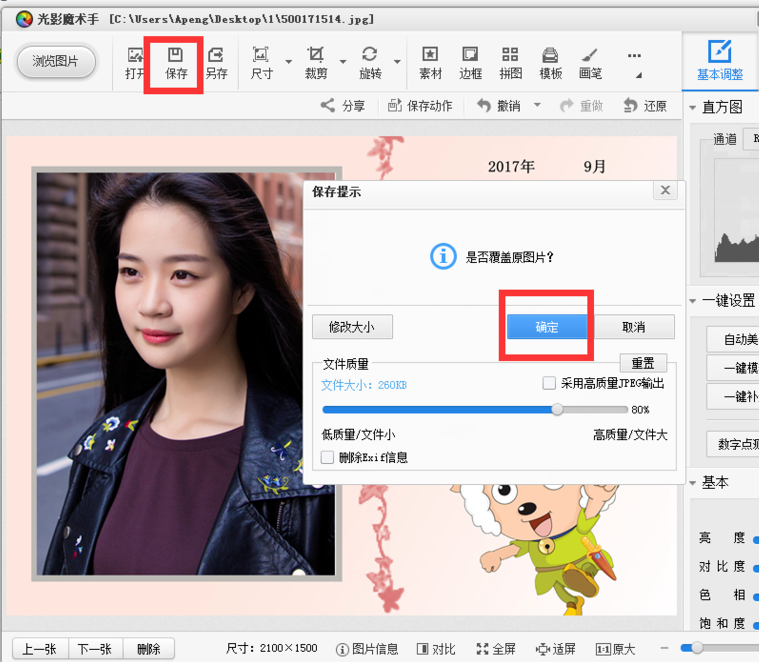759x662 pixels.
Task: Switch to the Basic Adjust (基本调整) tab
Action: [719, 60]
